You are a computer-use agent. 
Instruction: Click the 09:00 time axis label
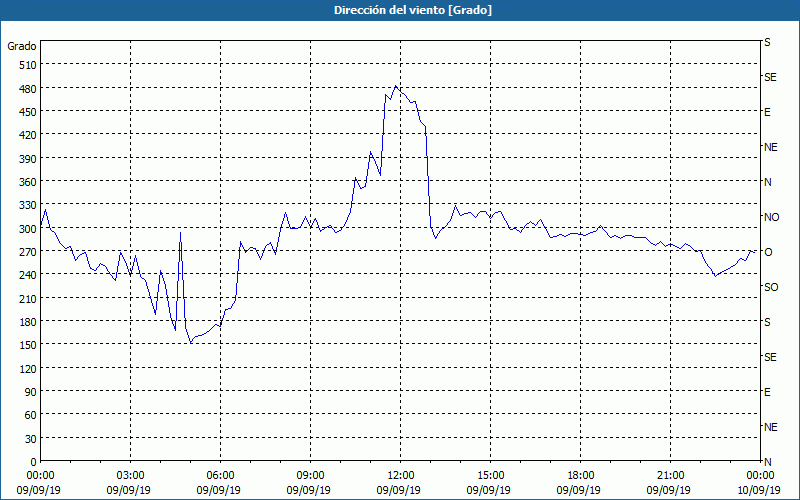[x=310, y=476]
